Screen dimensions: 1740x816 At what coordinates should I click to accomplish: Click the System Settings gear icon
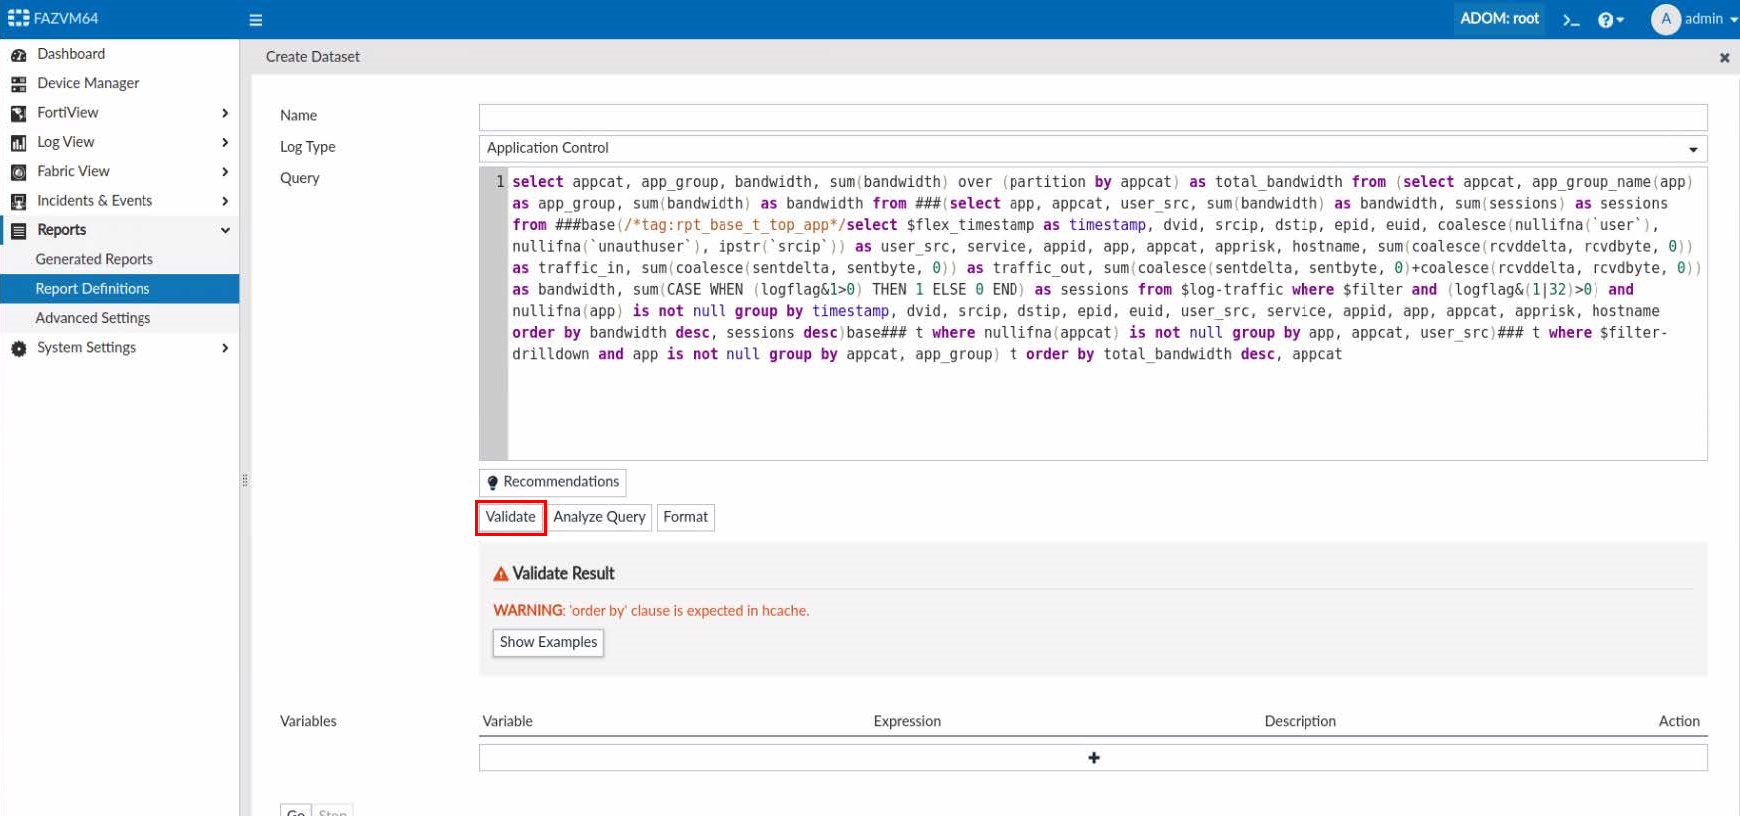click(18, 348)
